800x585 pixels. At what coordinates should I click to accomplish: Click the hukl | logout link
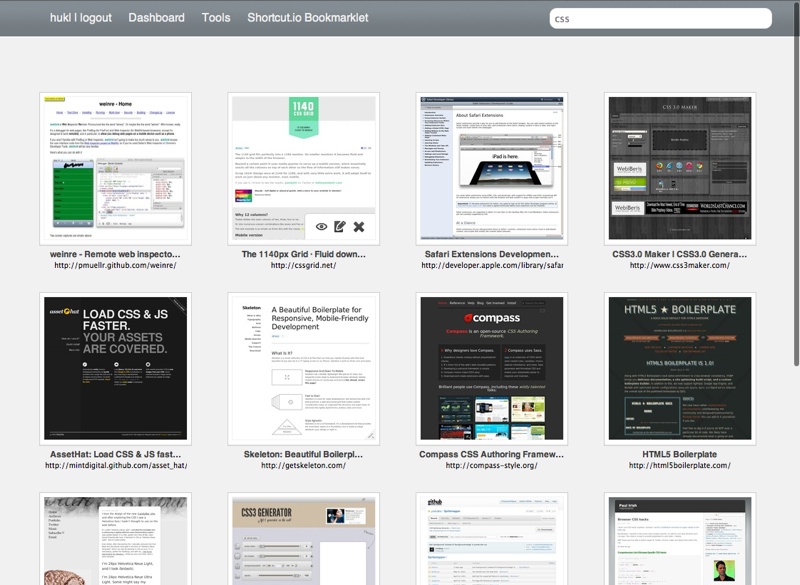click(x=81, y=18)
